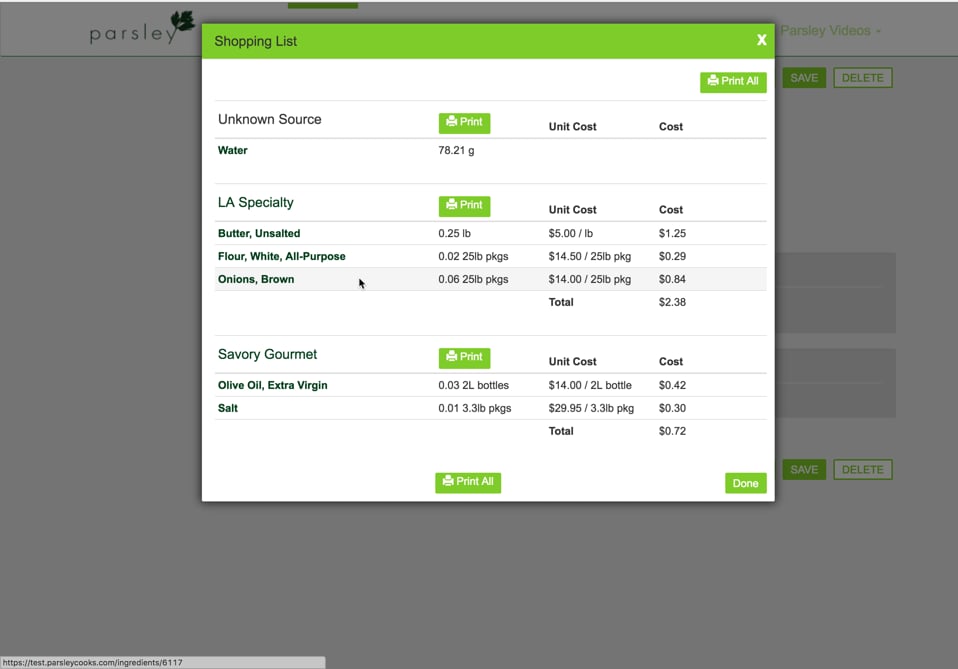Click the printer icon on the top Print All button

tap(712, 81)
